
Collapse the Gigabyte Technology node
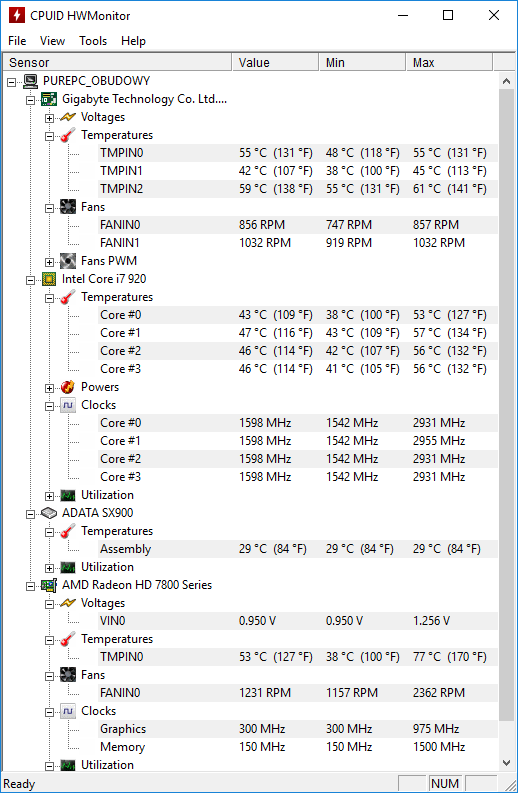(30, 100)
